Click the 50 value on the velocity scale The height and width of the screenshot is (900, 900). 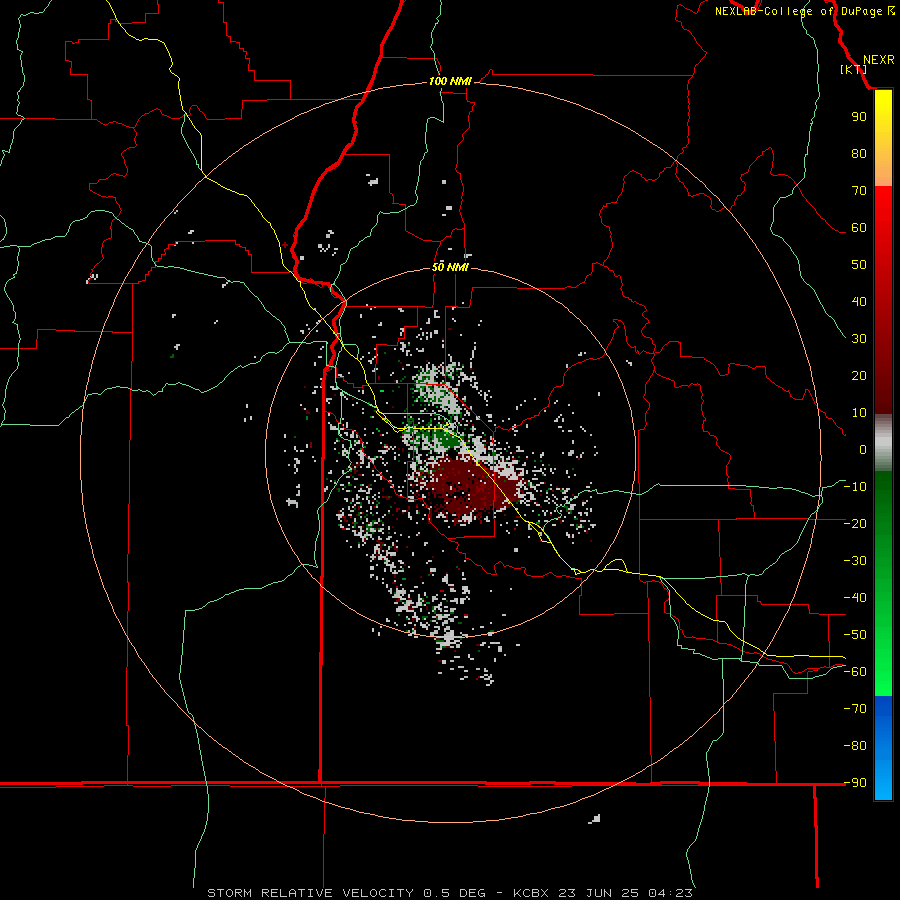[859, 265]
